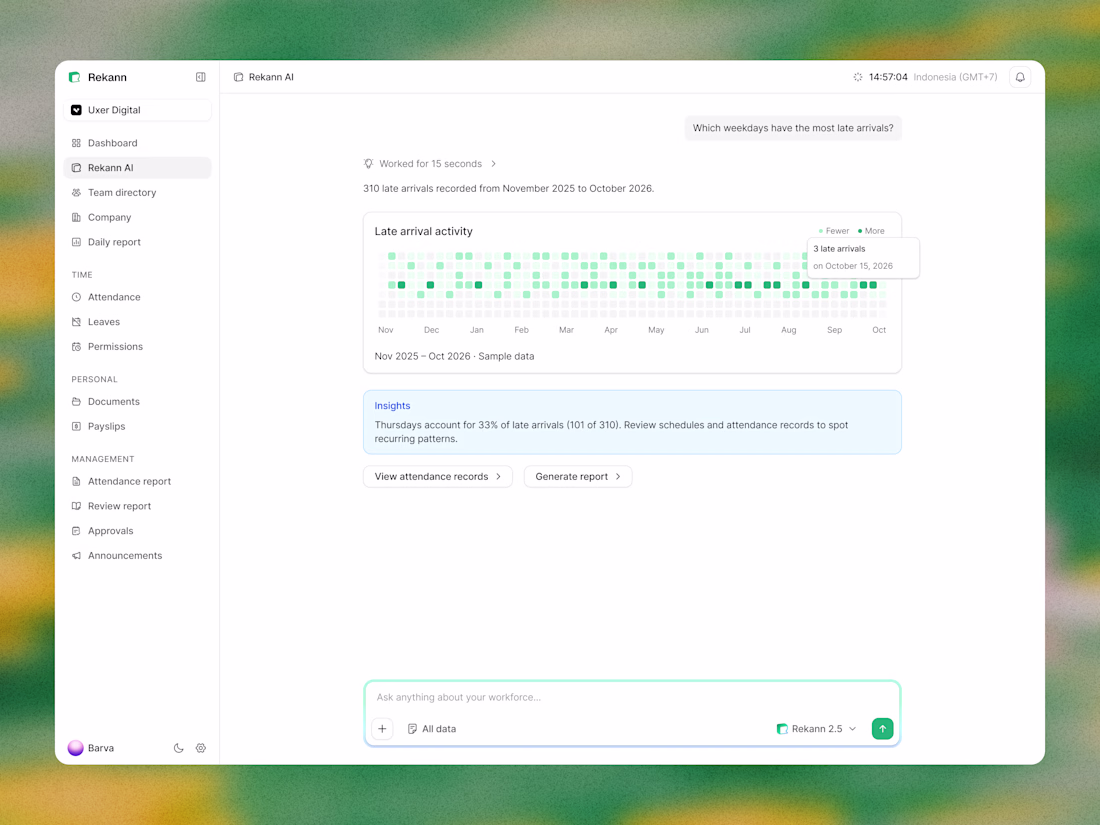This screenshot has height=825, width=1100.
Task: Click the plus attachment button
Action: pos(382,729)
